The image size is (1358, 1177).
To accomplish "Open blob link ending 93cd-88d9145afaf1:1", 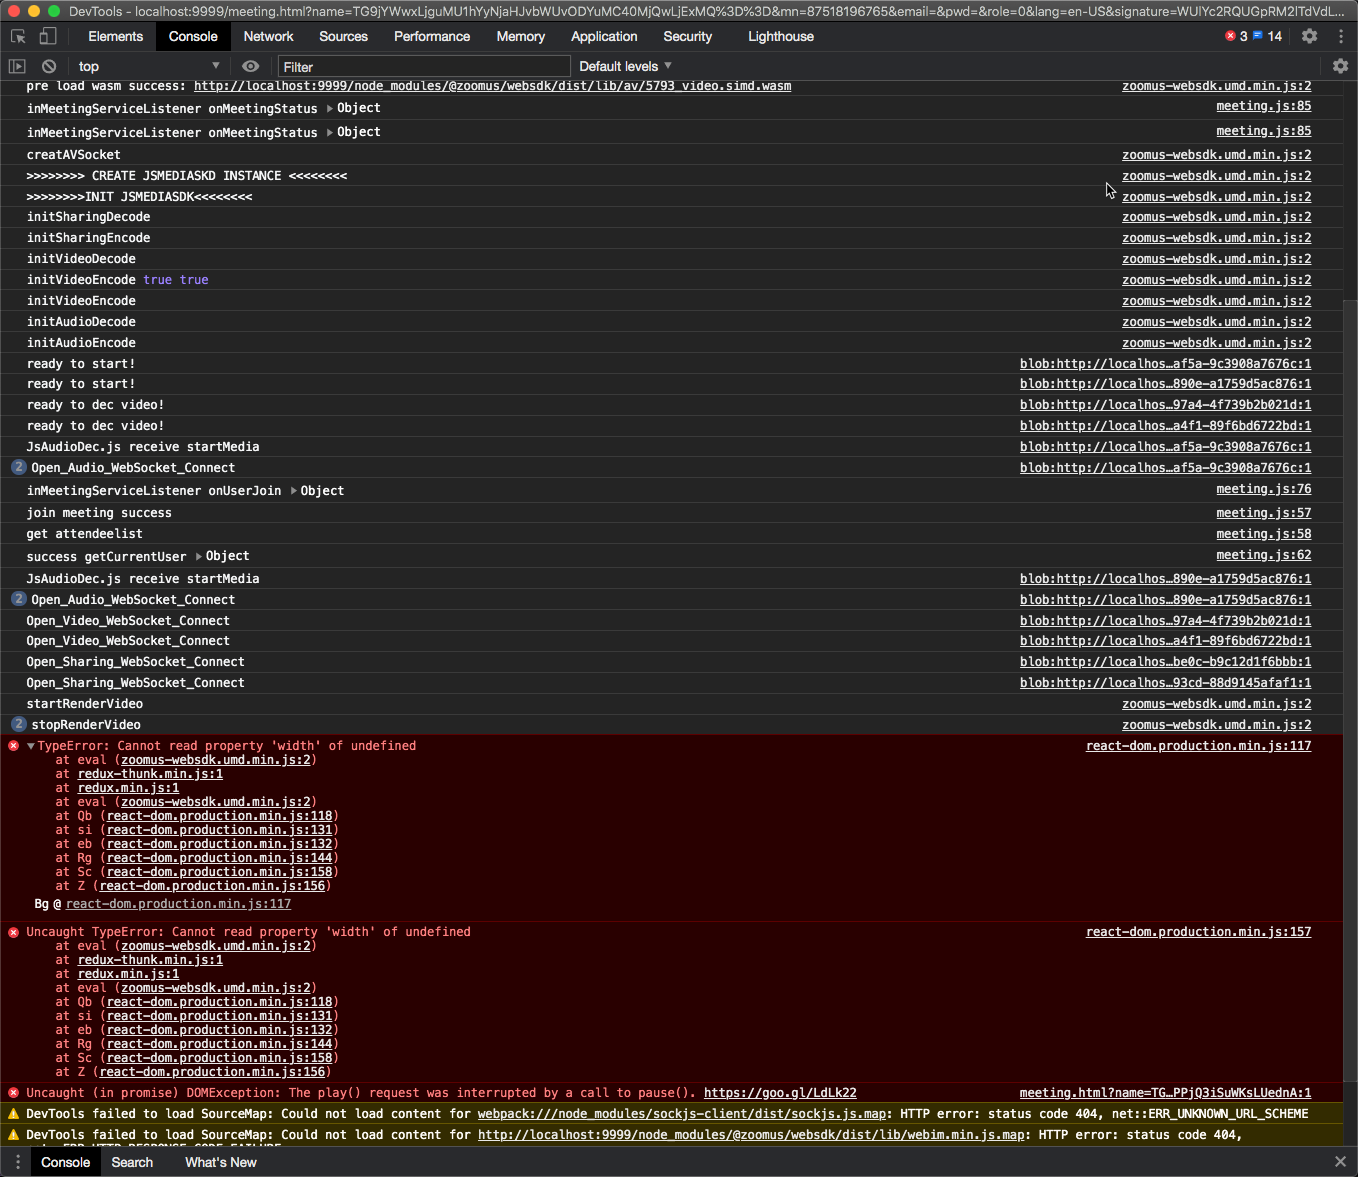I will pos(1166,683).
